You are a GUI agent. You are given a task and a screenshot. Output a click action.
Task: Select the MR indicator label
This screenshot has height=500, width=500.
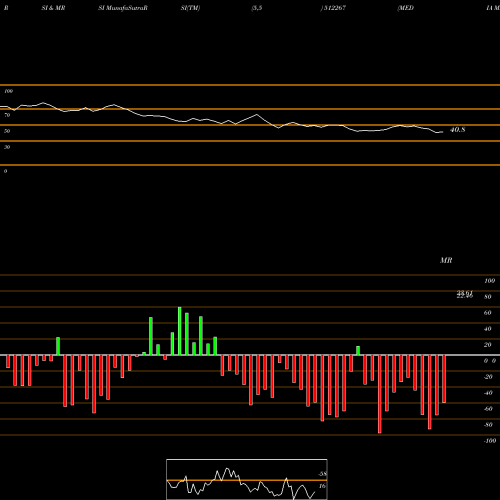(446, 260)
